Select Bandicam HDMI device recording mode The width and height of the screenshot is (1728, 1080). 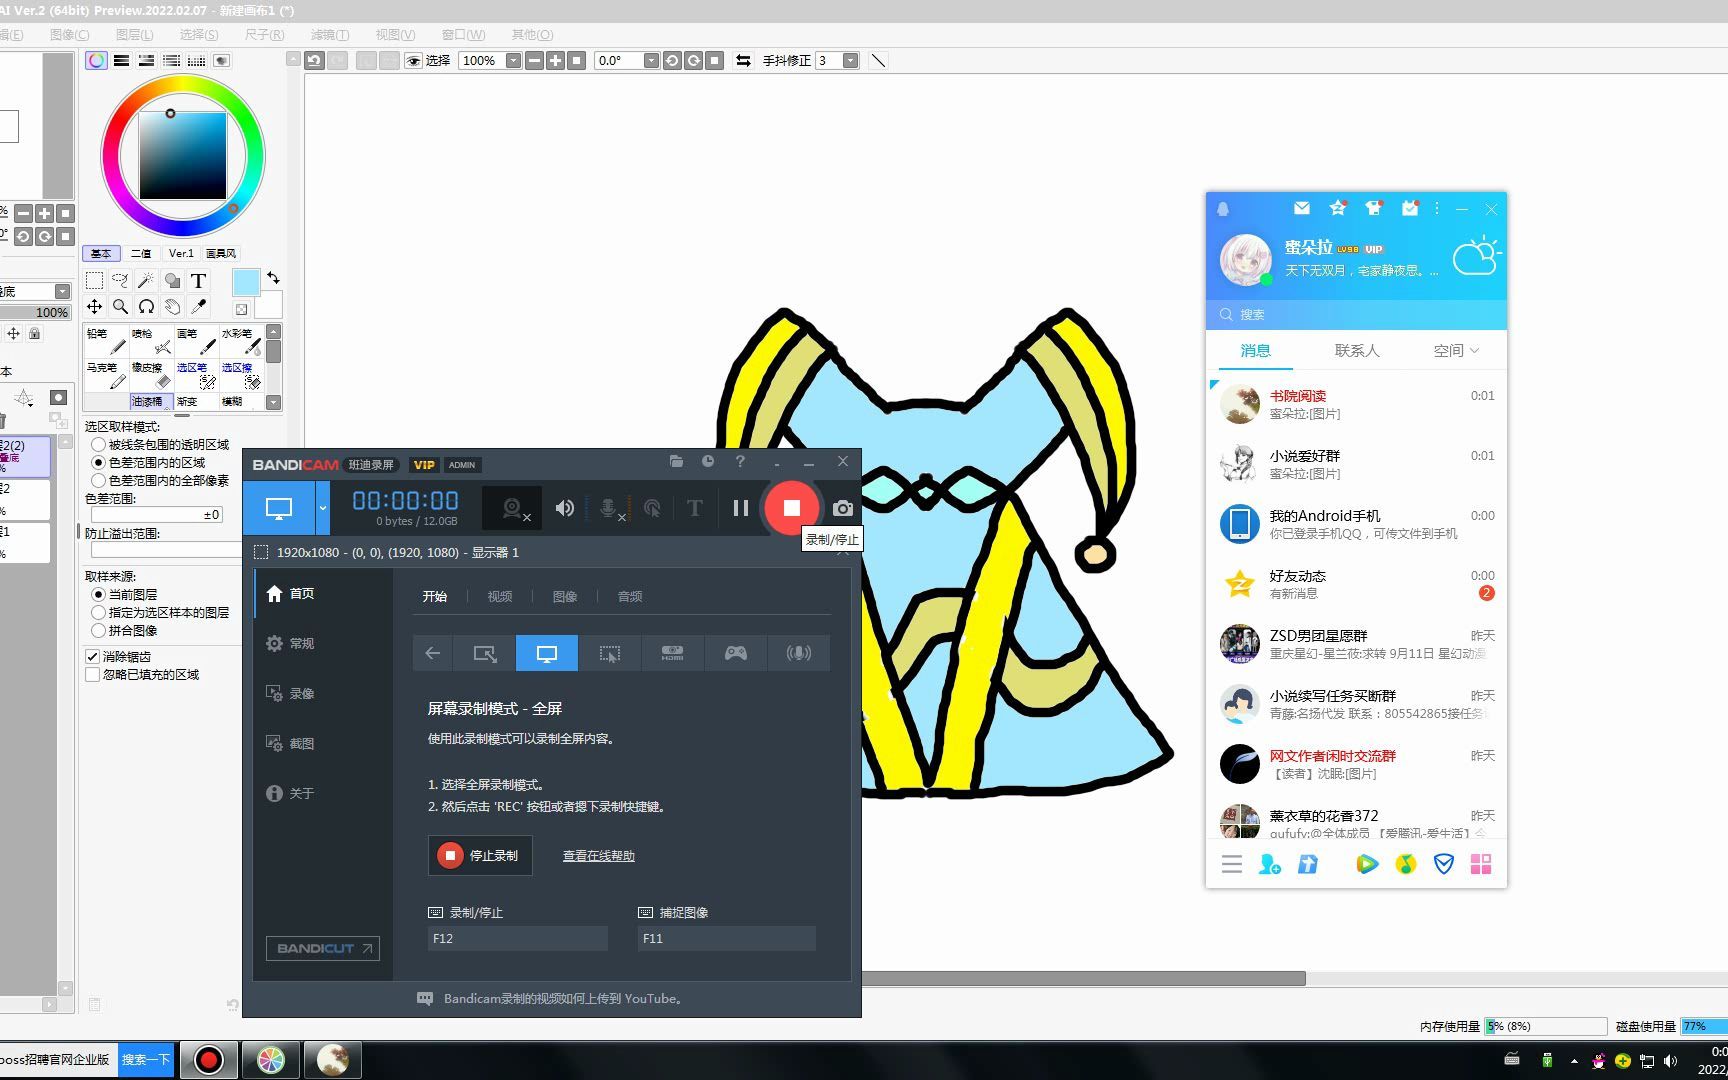point(673,653)
